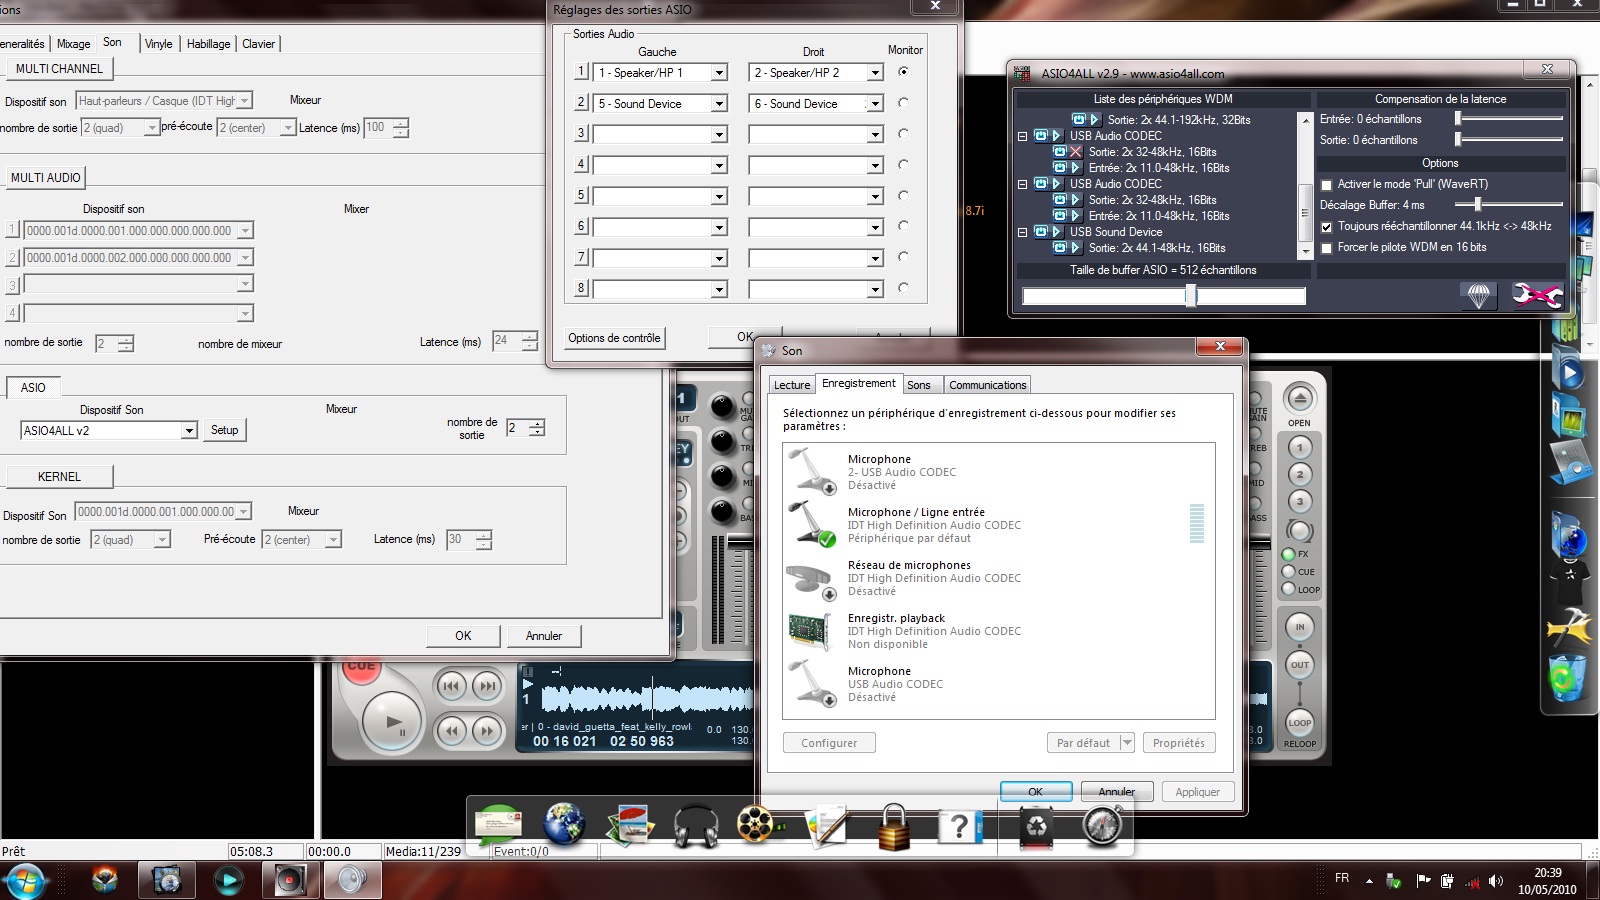
Task: Switch to the Lecture tab
Action: pyautogui.click(x=791, y=384)
